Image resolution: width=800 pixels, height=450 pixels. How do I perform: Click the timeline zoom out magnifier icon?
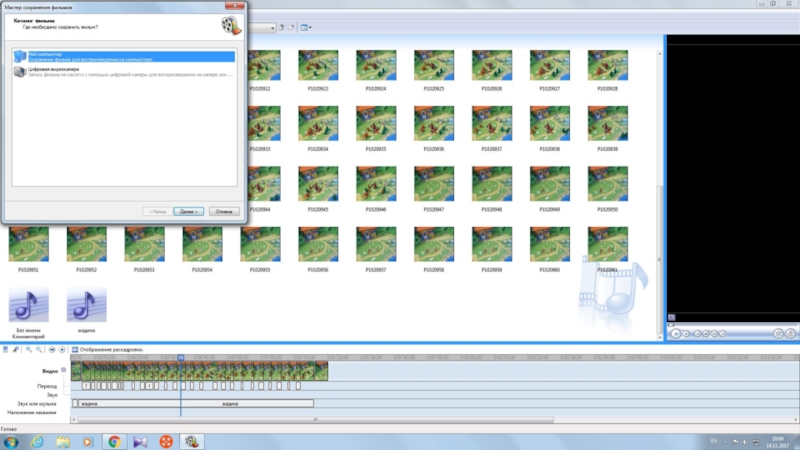tap(38, 349)
